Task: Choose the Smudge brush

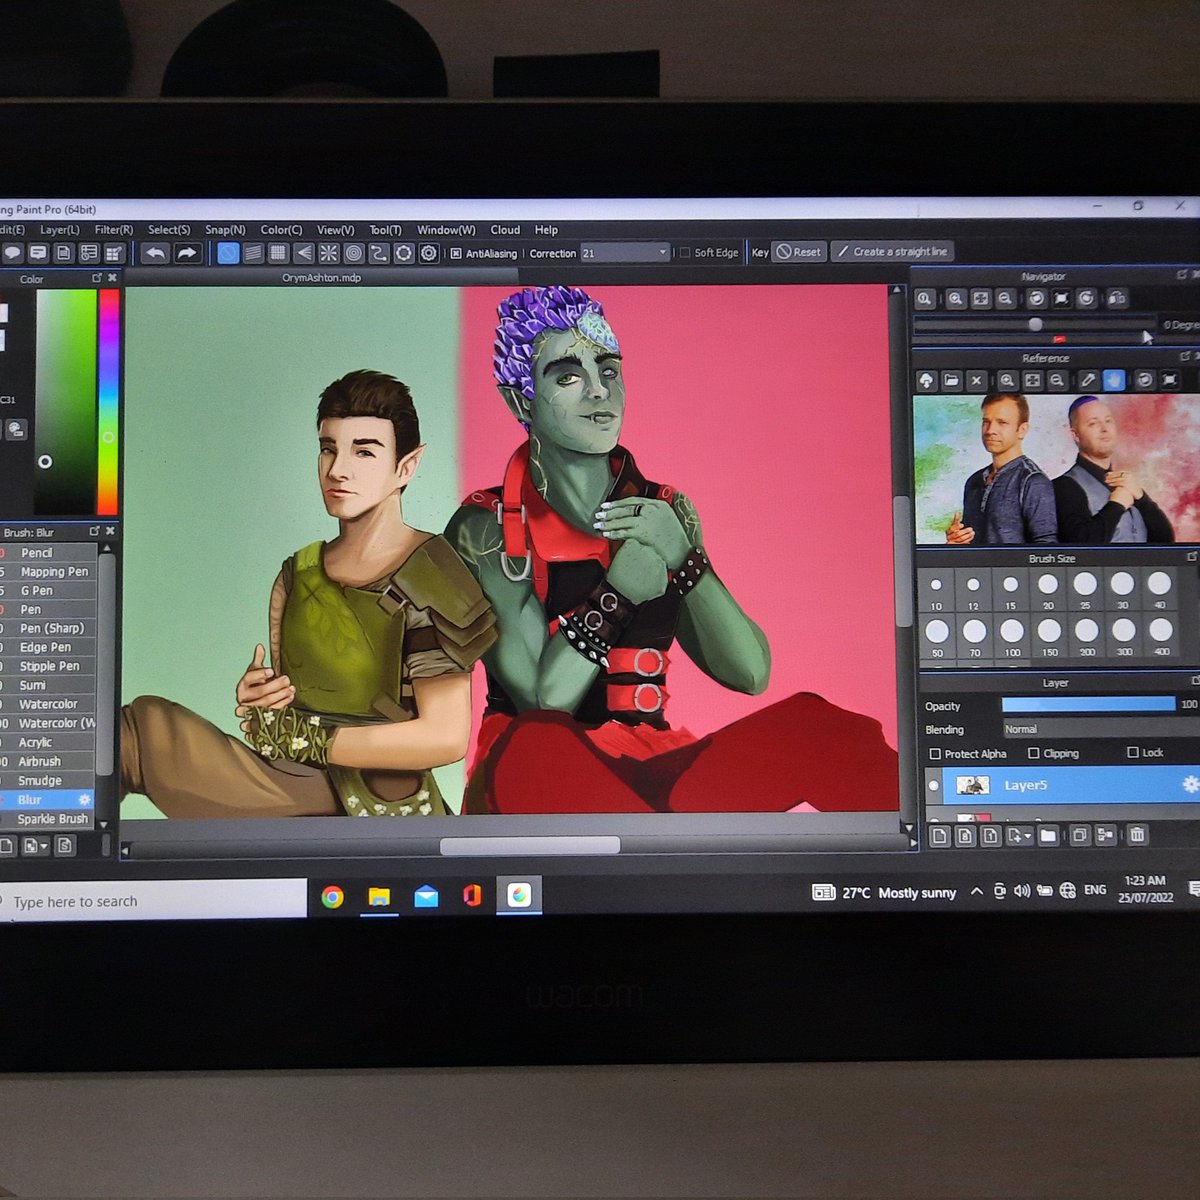Action: click(x=48, y=781)
